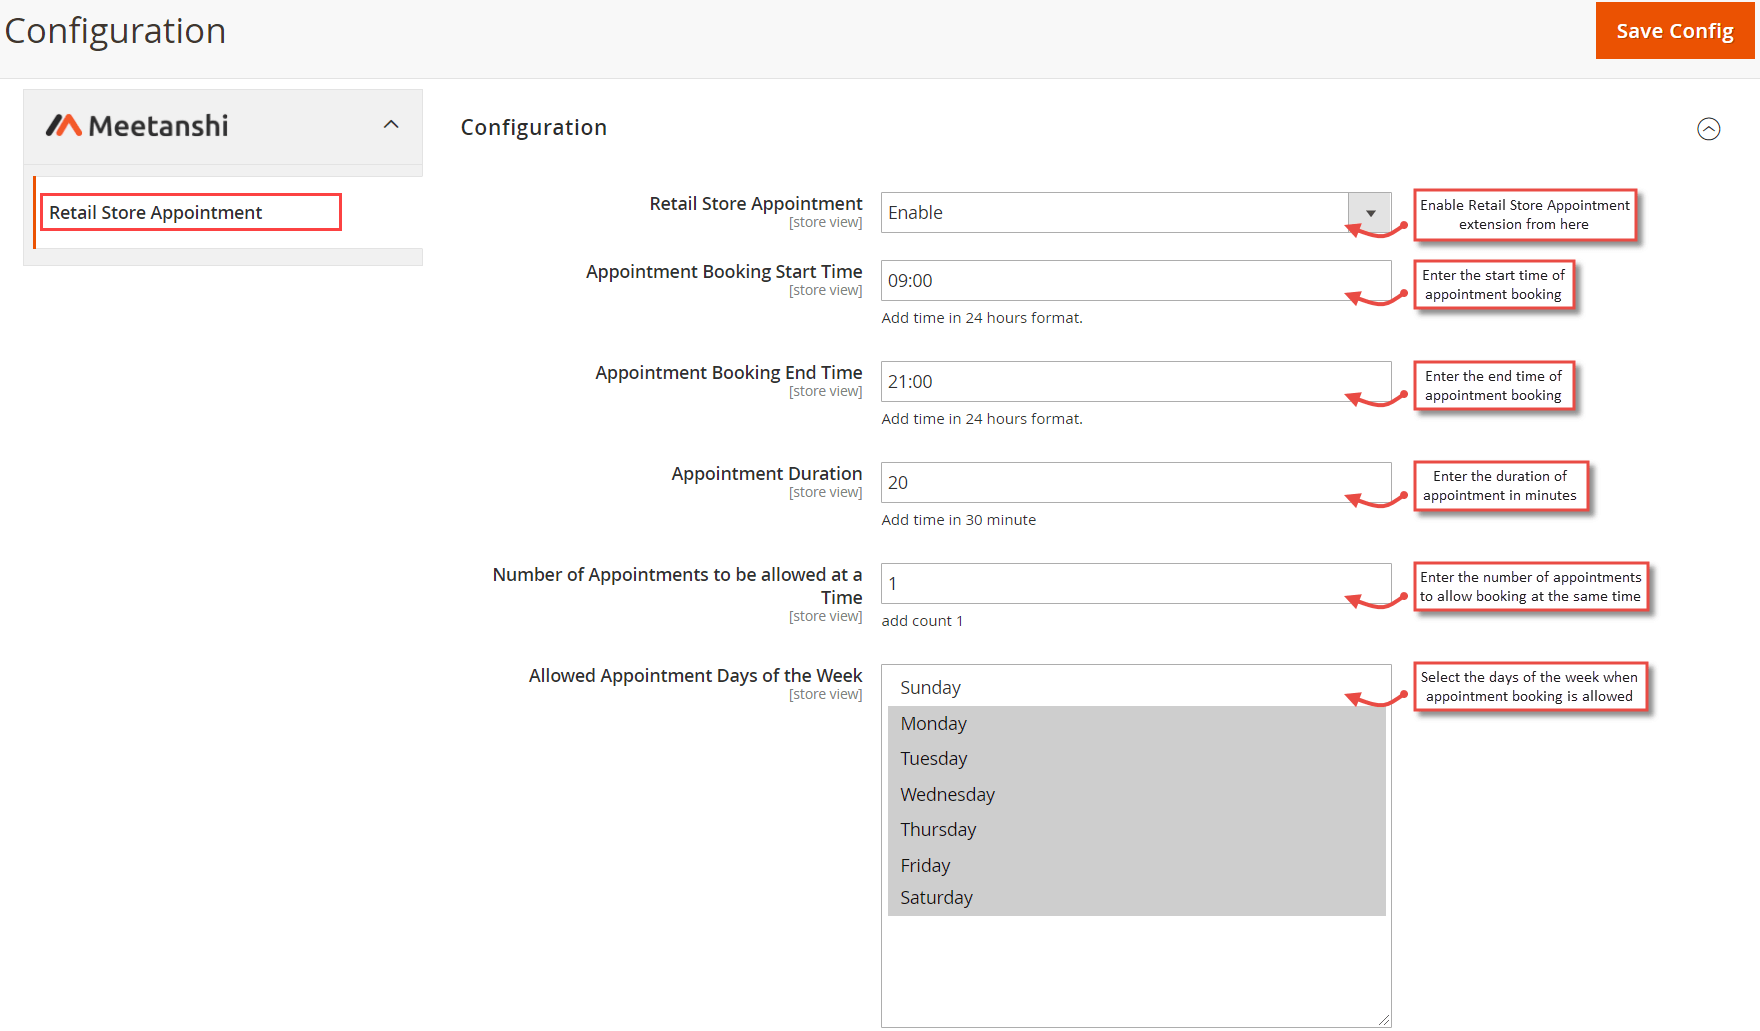This screenshot has width=1760, height=1031.
Task: Click the Appointment Booking End Time field
Action: coord(1135,381)
